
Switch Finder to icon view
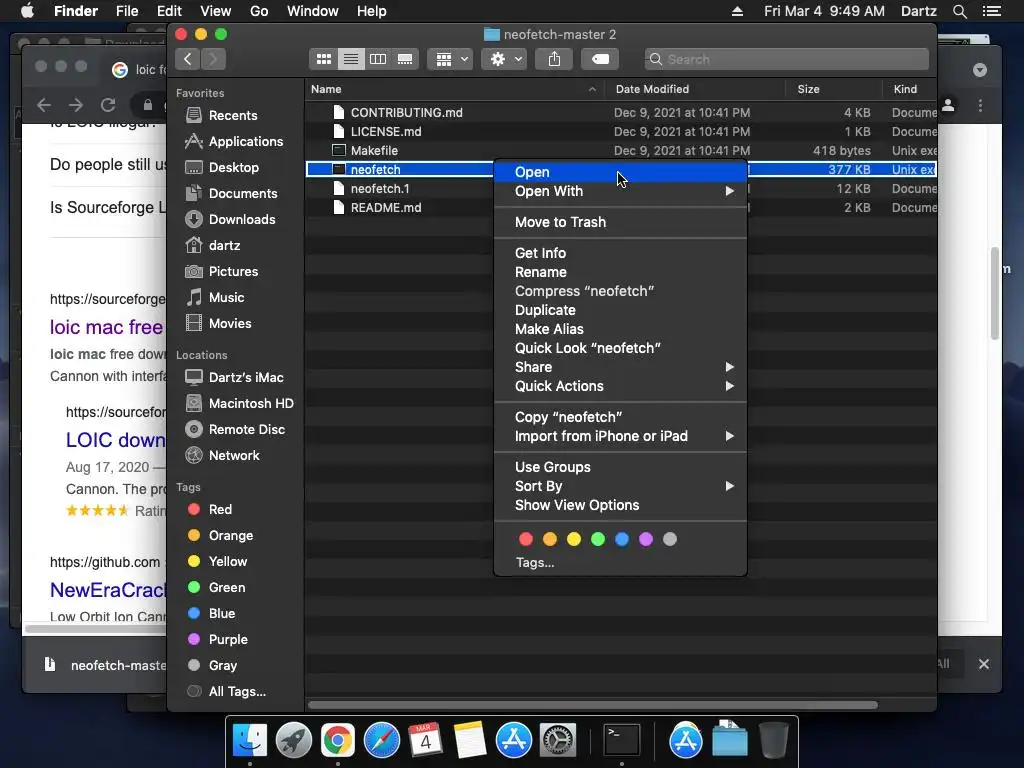[x=323, y=59]
